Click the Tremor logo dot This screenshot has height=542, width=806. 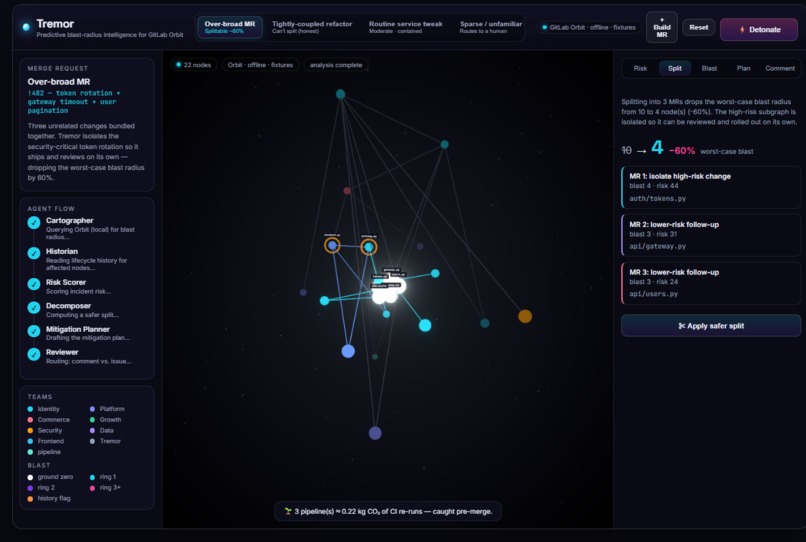pyautogui.click(x=26, y=27)
